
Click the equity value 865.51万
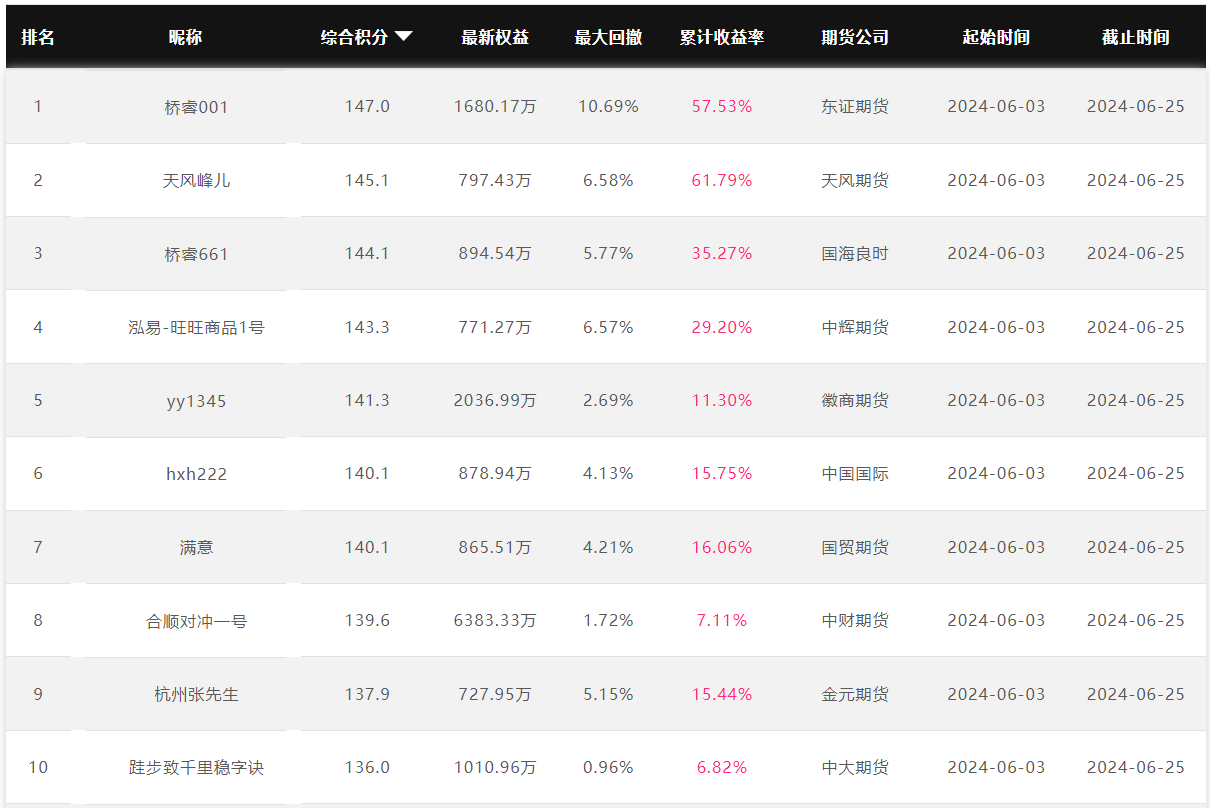[495, 547]
